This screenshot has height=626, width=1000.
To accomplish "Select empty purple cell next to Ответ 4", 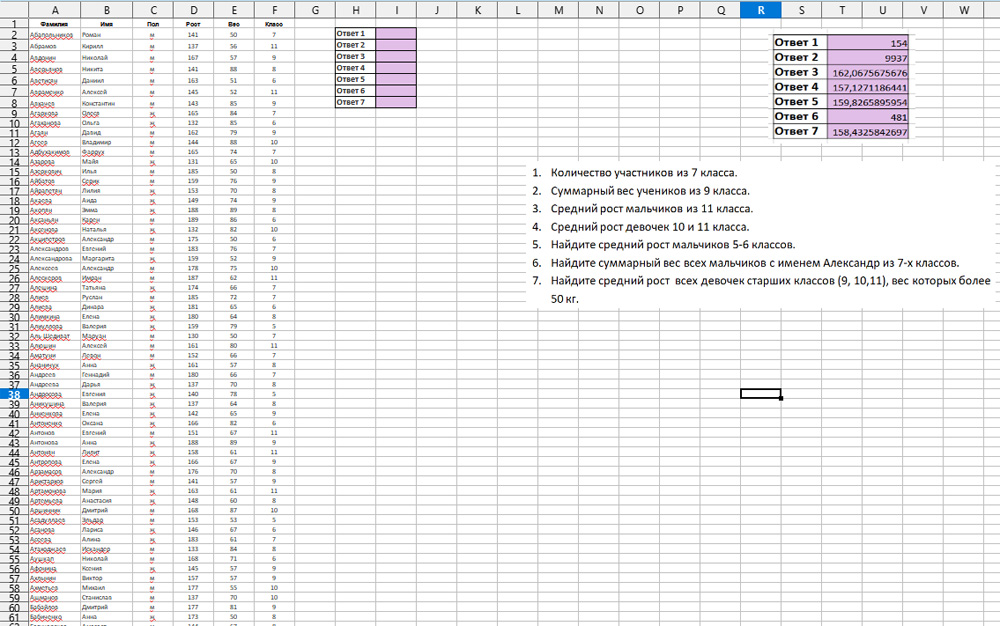I will (x=396, y=67).
